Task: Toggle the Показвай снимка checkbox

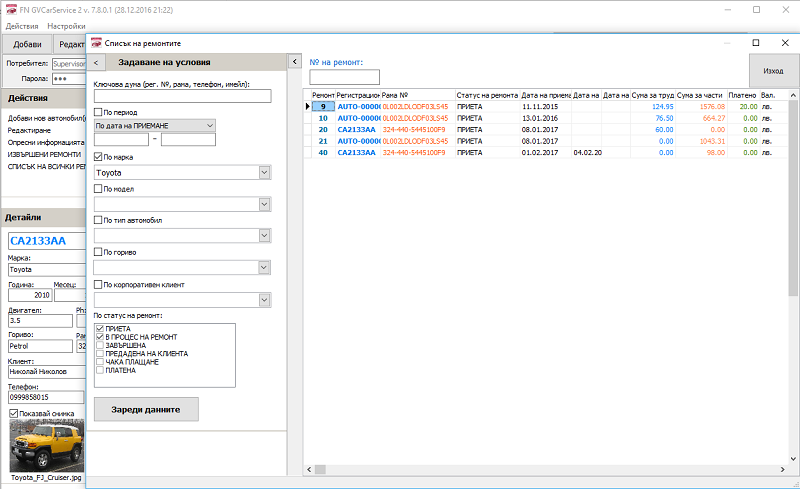Action: pyautogui.click(x=13, y=413)
